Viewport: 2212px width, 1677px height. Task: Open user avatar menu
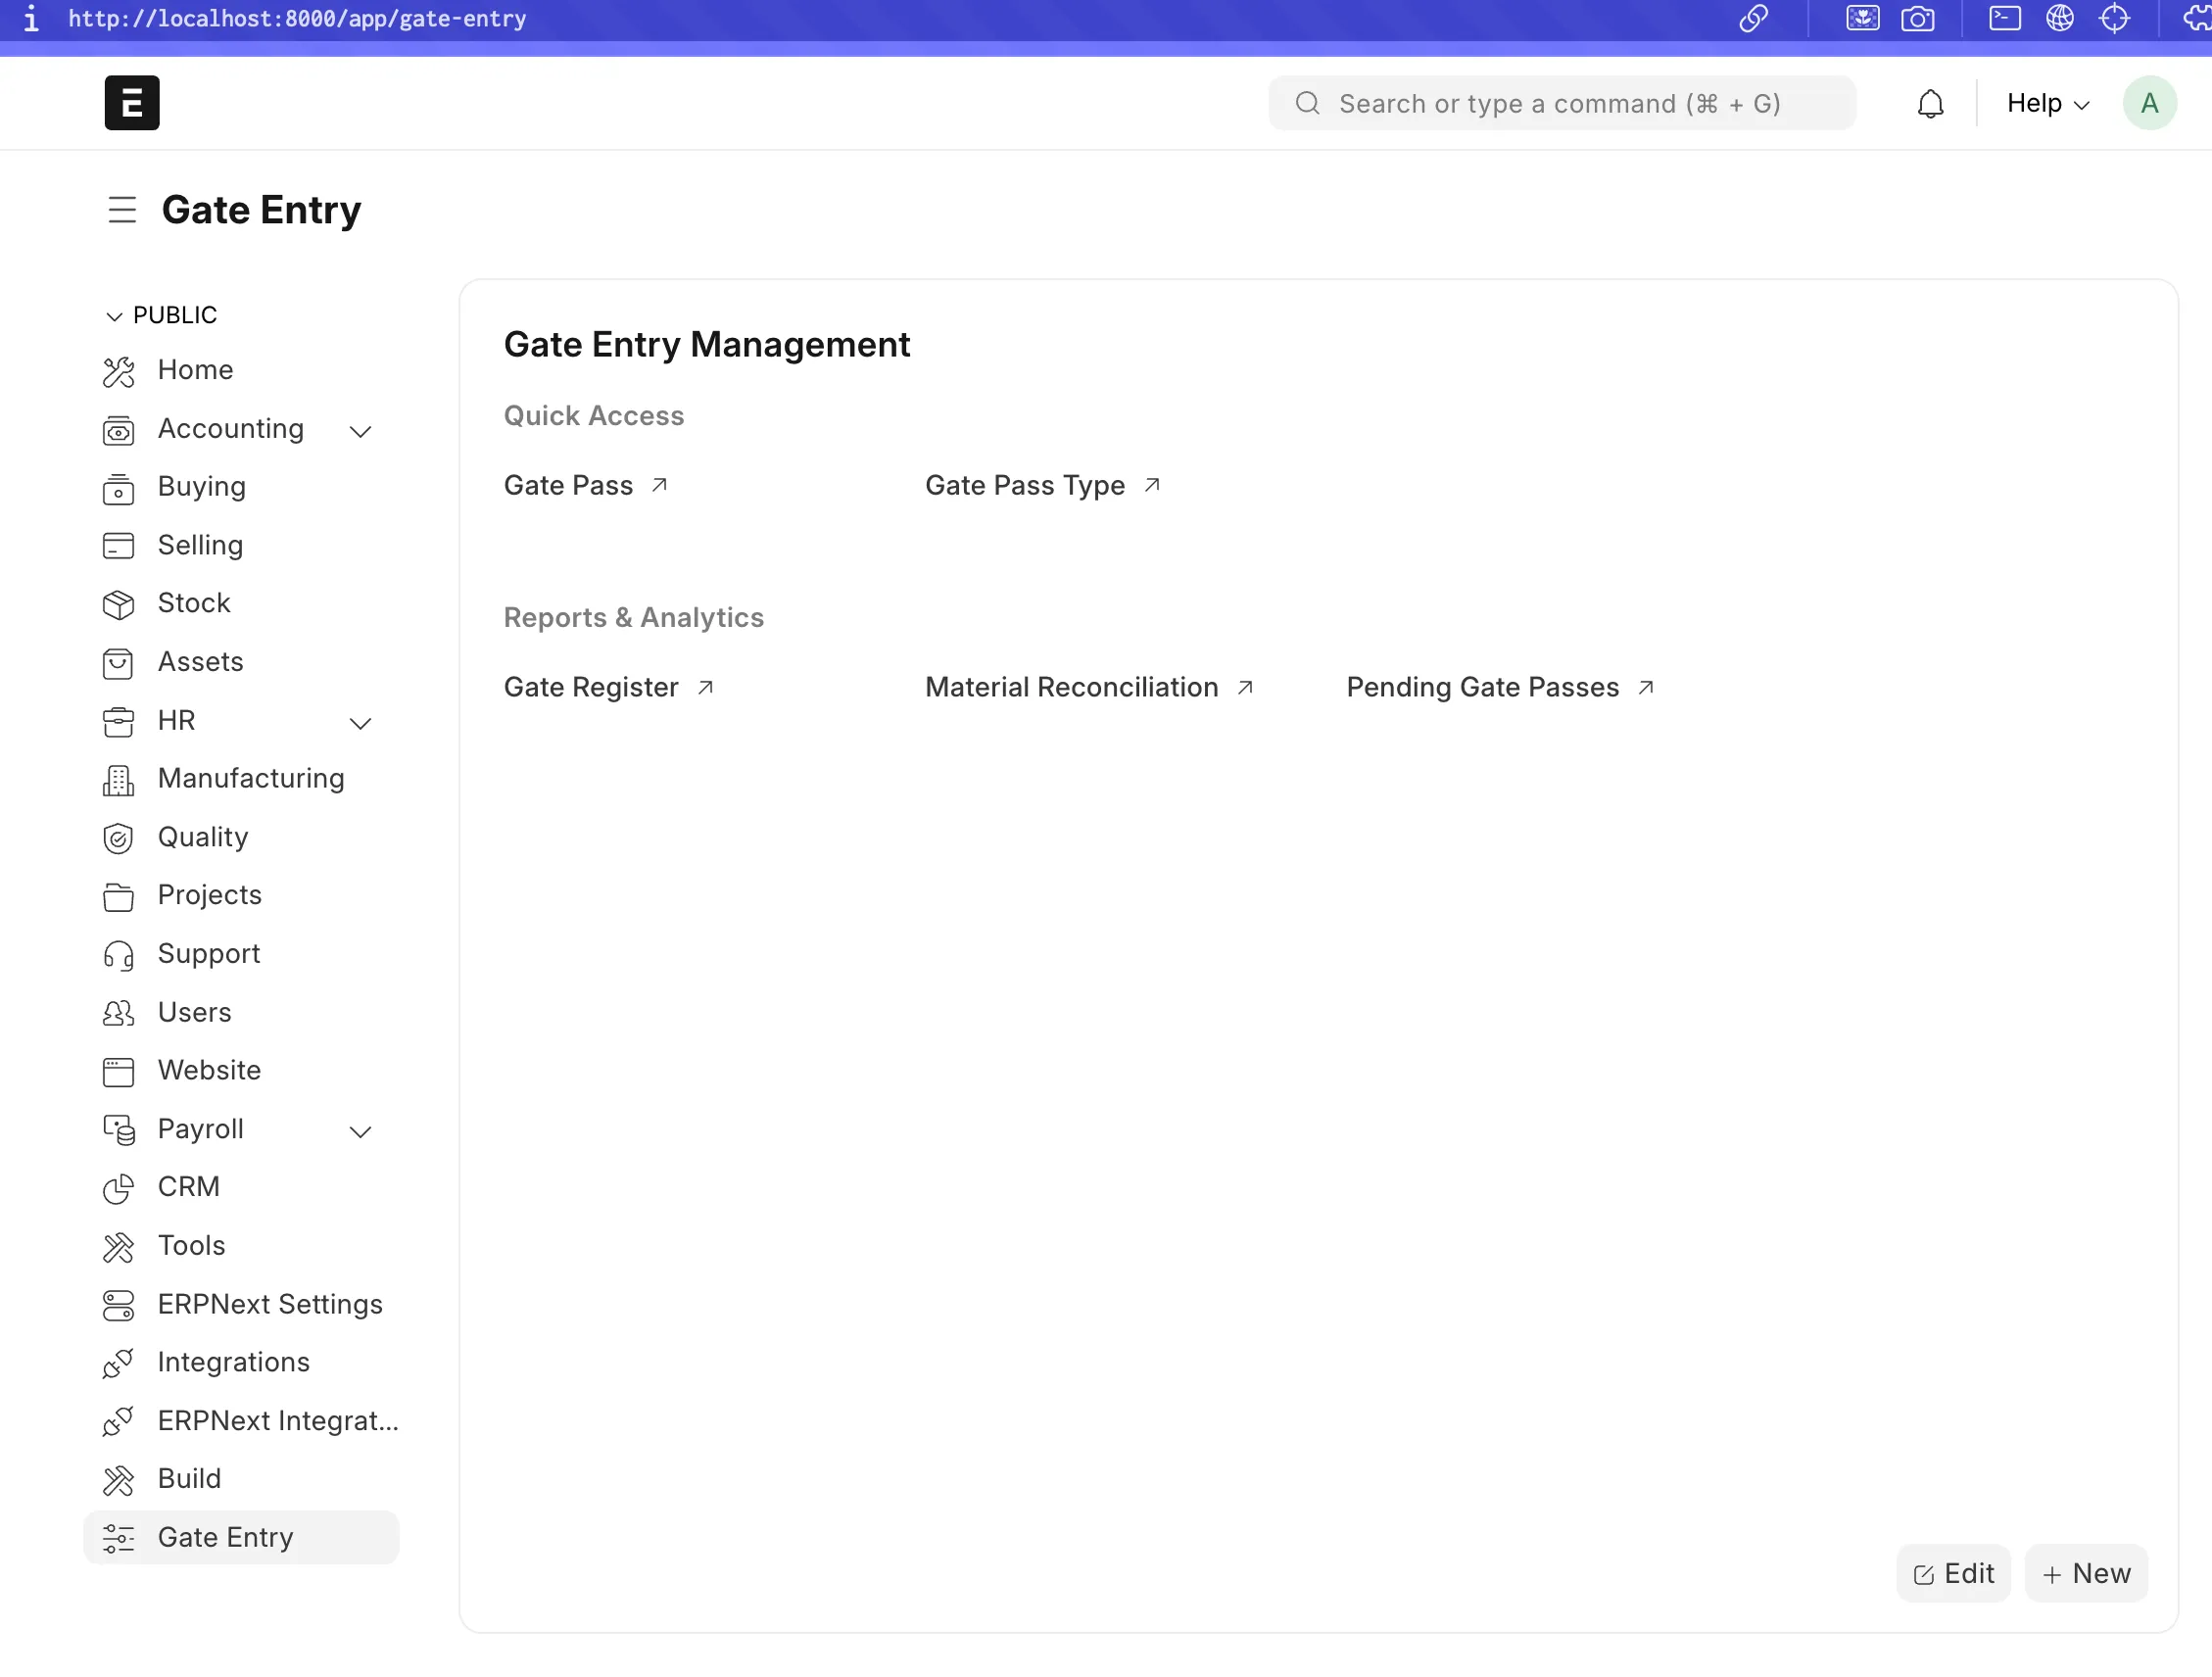2149,103
